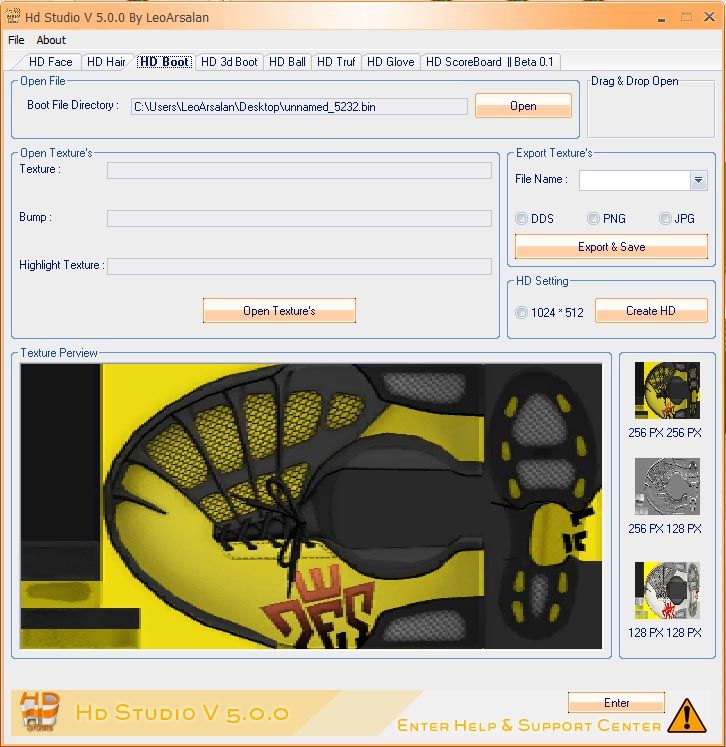Switch to the HD 3d Boot tab
The height and width of the screenshot is (747, 726).
[x=229, y=62]
